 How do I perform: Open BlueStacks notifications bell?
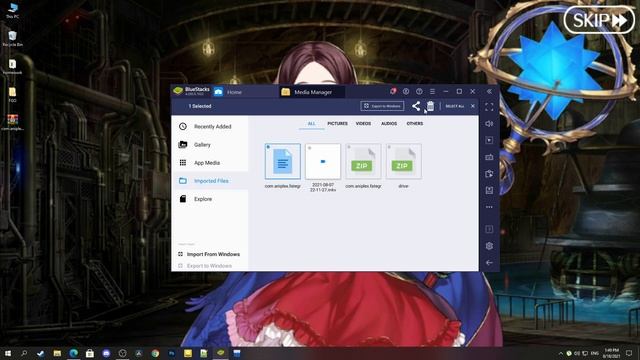click(393, 91)
